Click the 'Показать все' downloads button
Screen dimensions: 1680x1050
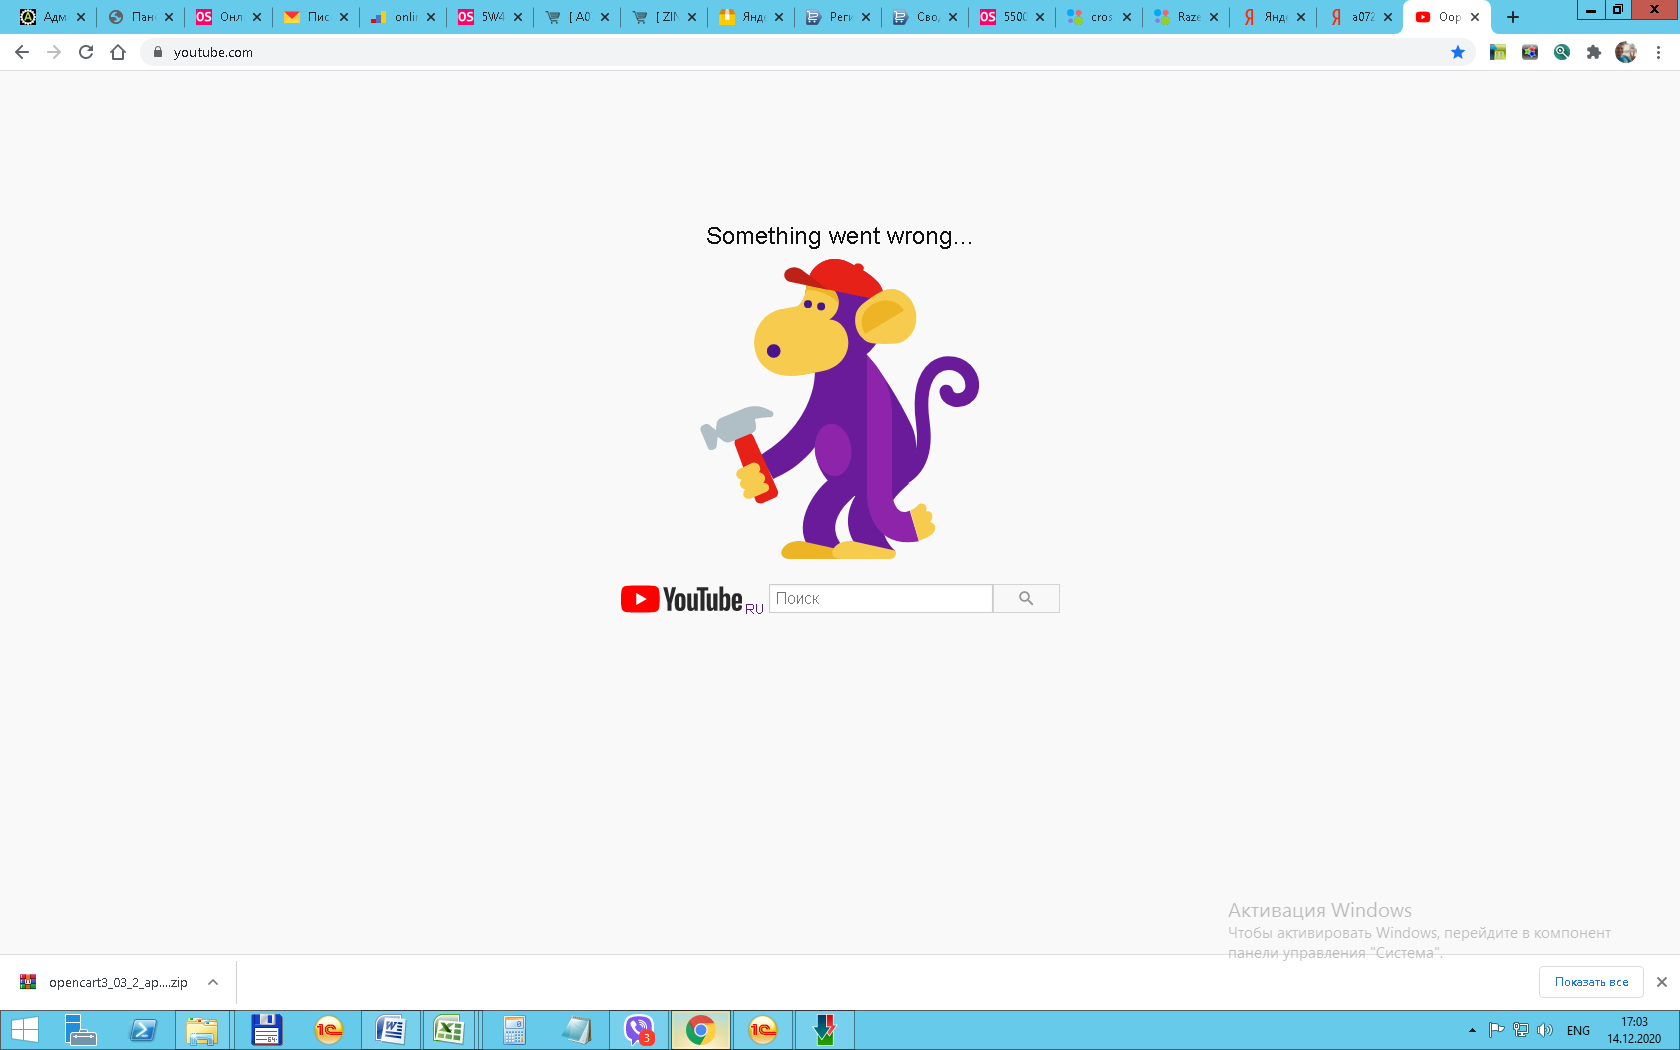click(1591, 982)
